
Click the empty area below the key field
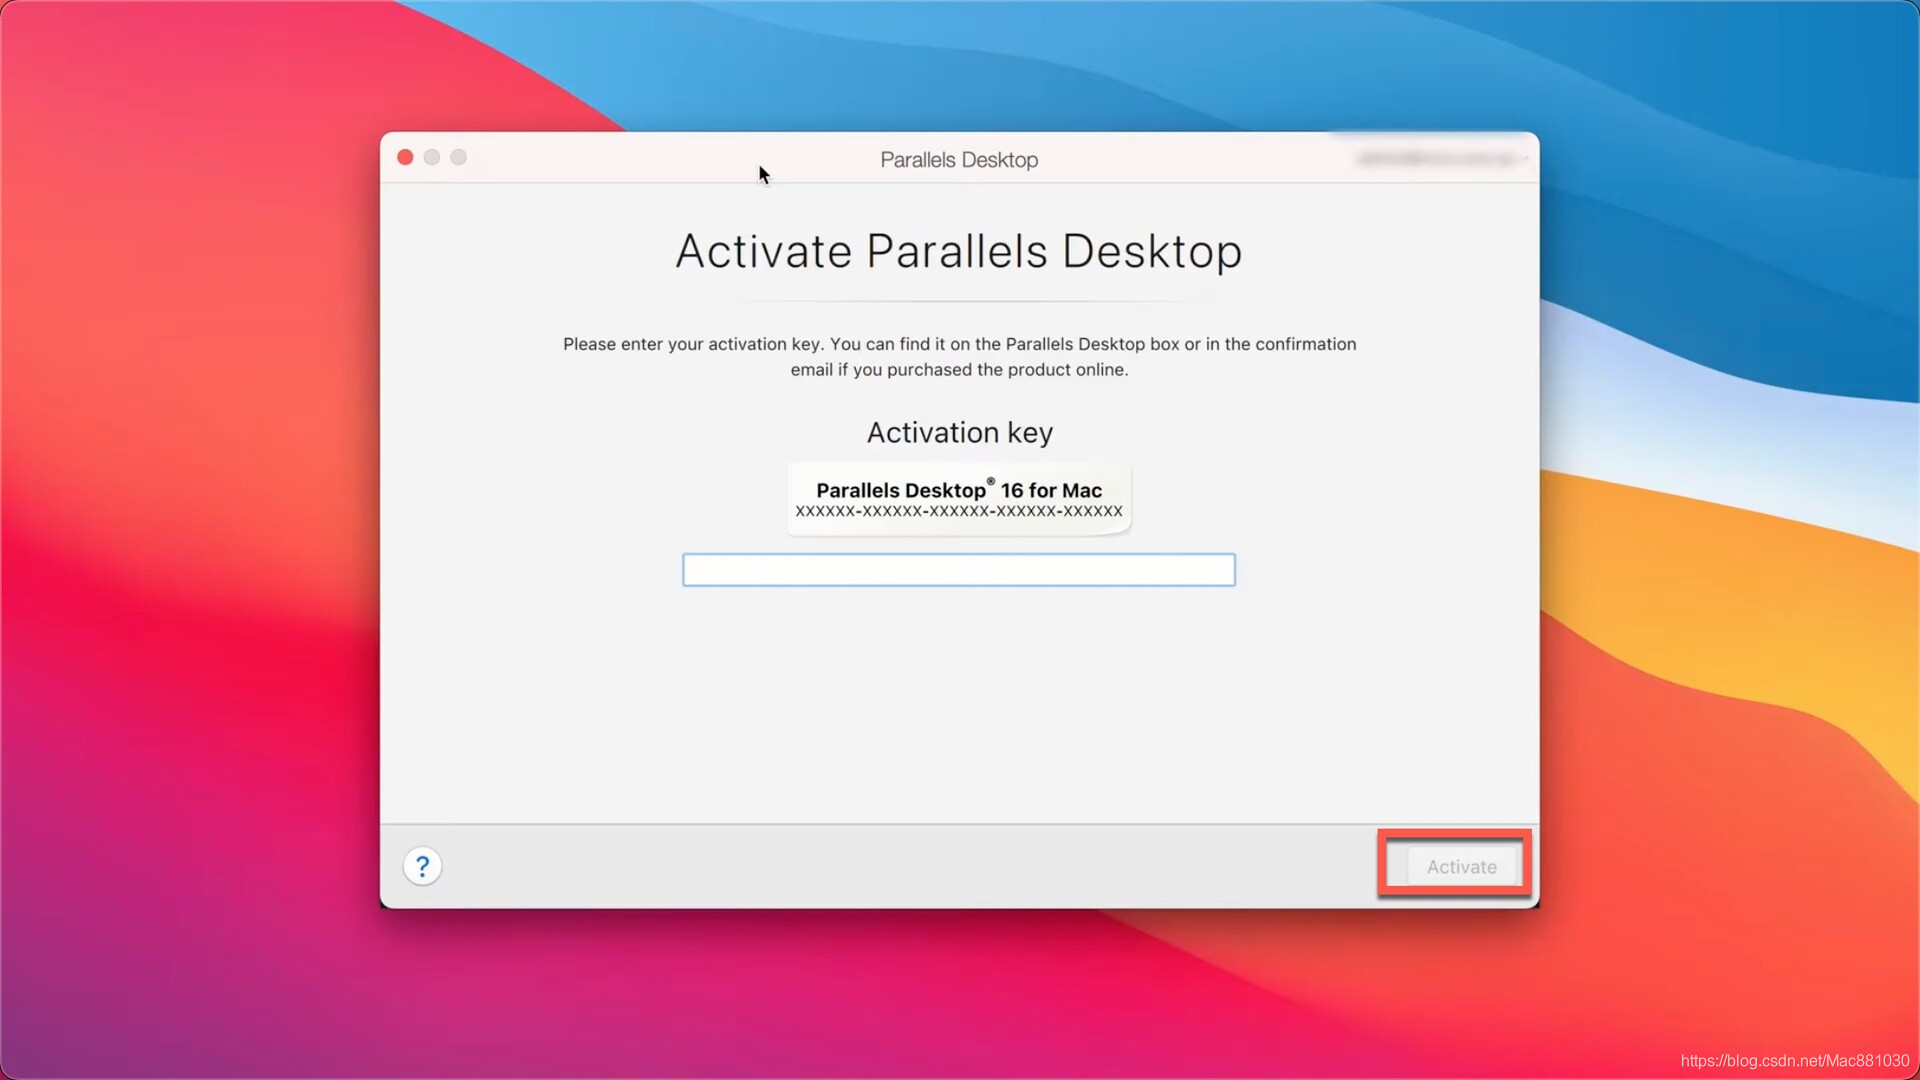point(958,700)
